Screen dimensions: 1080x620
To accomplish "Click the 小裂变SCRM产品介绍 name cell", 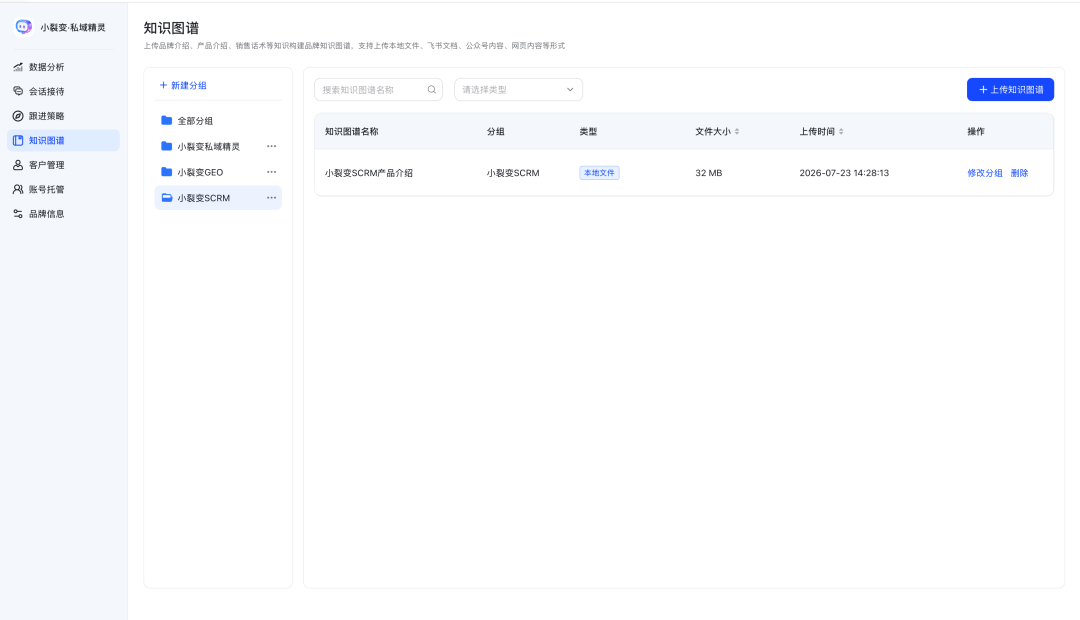I will (x=368, y=173).
